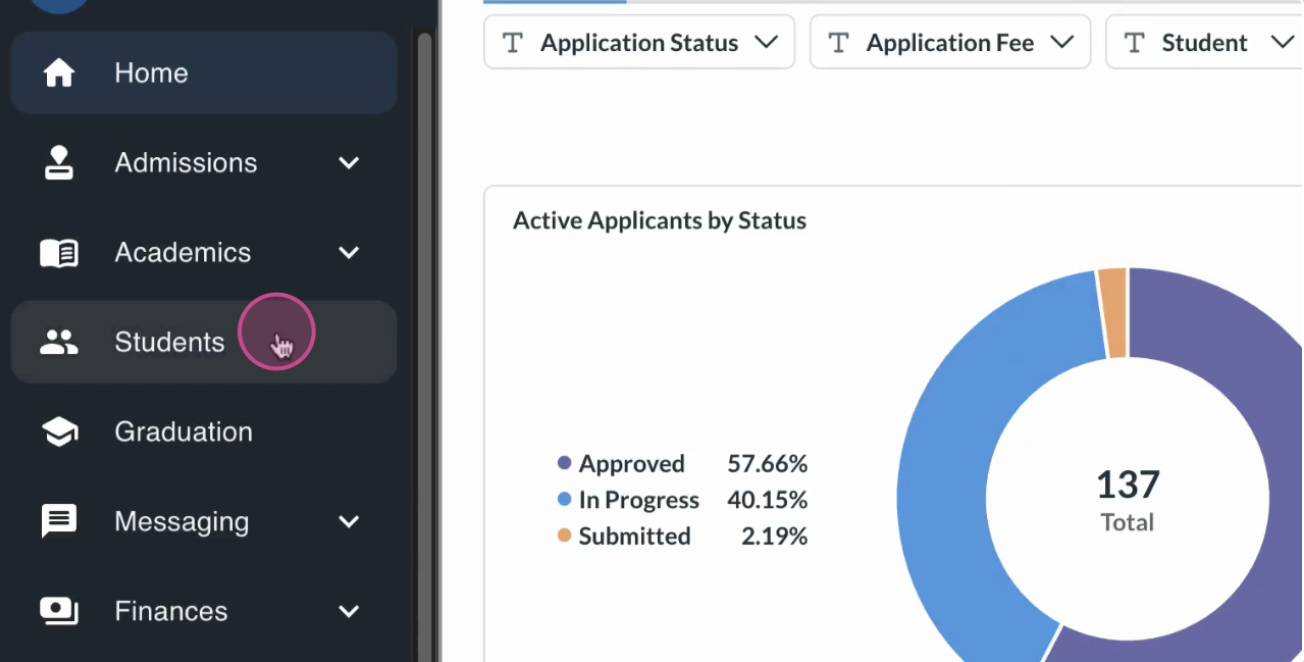
Task: Click the 2.19% value
Action: pyautogui.click(x=774, y=536)
